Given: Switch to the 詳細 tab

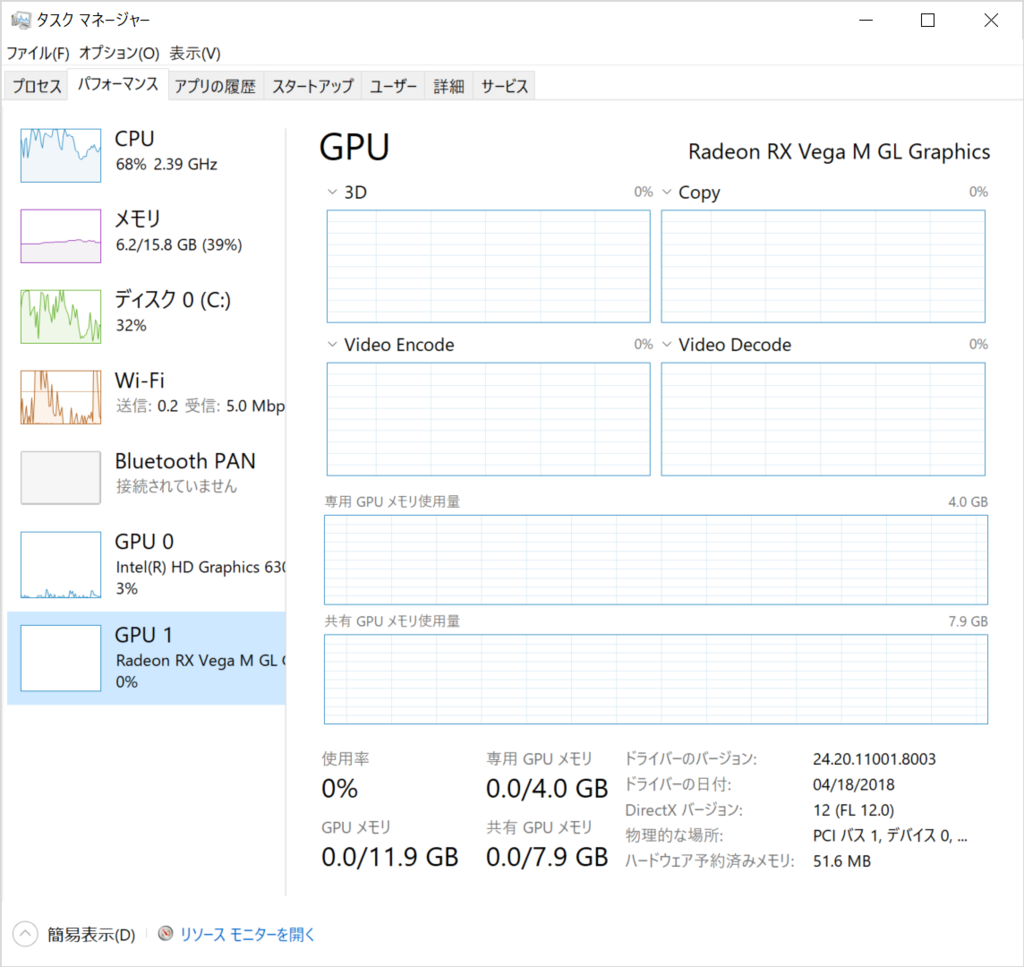Looking at the screenshot, I should (449, 86).
